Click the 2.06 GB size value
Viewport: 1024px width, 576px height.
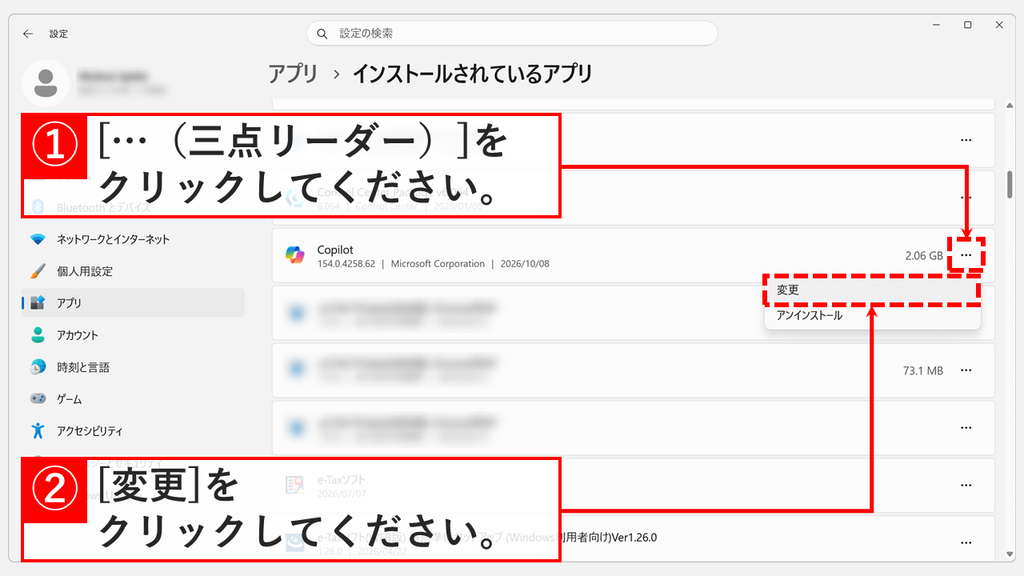point(923,255)
